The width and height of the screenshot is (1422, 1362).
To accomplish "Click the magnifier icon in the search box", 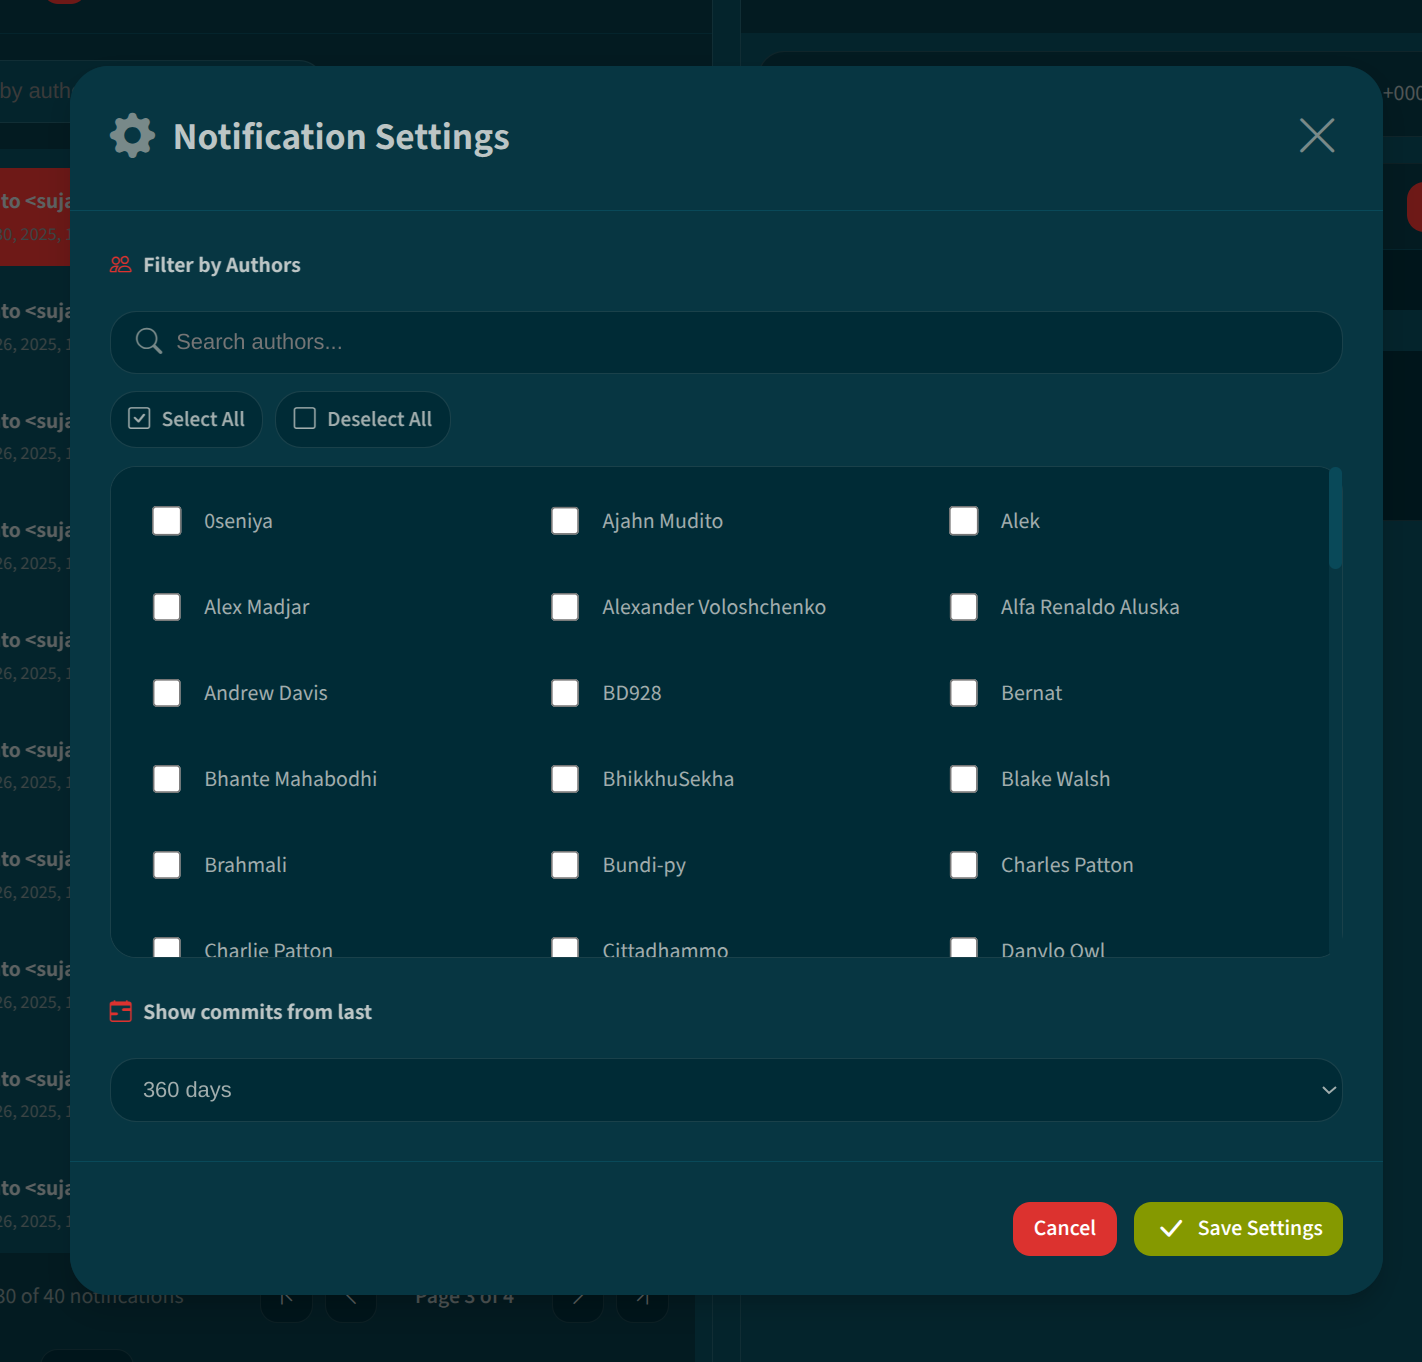I will pos(149,342).
